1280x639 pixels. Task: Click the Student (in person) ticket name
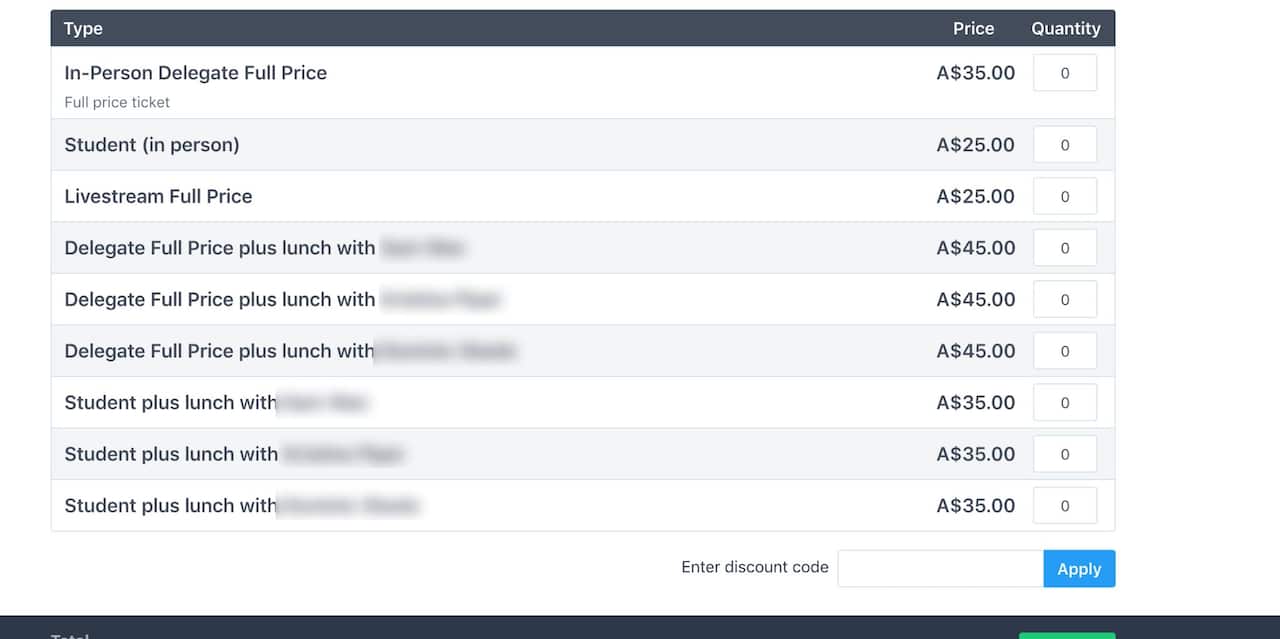coord(152,145)
